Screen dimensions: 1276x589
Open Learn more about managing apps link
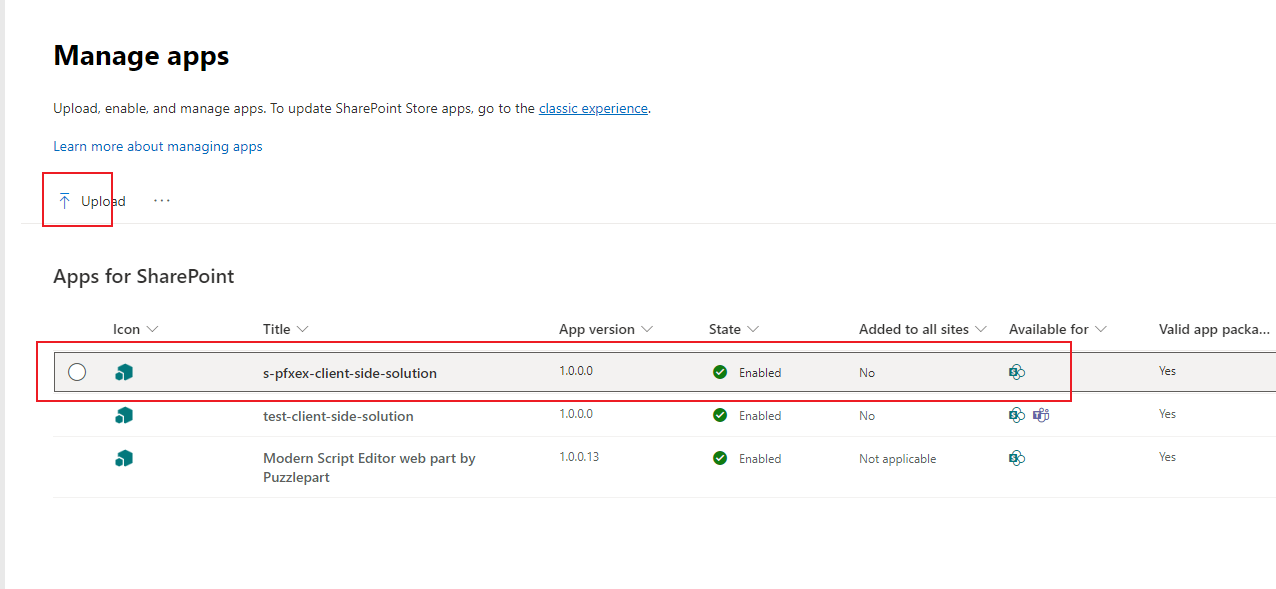point(158,146)
